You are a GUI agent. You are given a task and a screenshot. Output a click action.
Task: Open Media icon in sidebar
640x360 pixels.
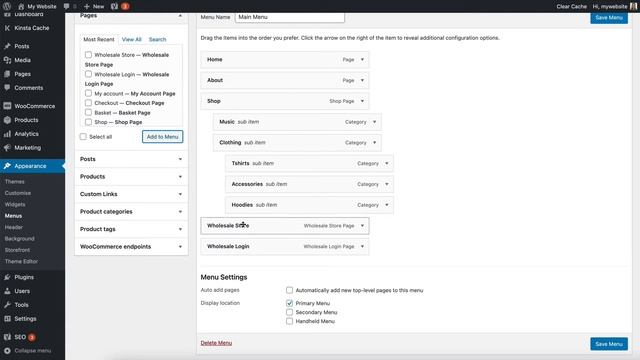7,60
